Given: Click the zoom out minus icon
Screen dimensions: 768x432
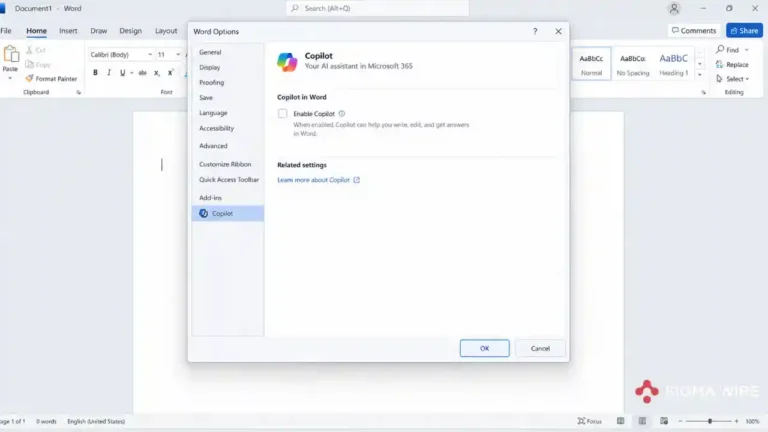Looking at the screenshot, I should [x=680, y=421].
